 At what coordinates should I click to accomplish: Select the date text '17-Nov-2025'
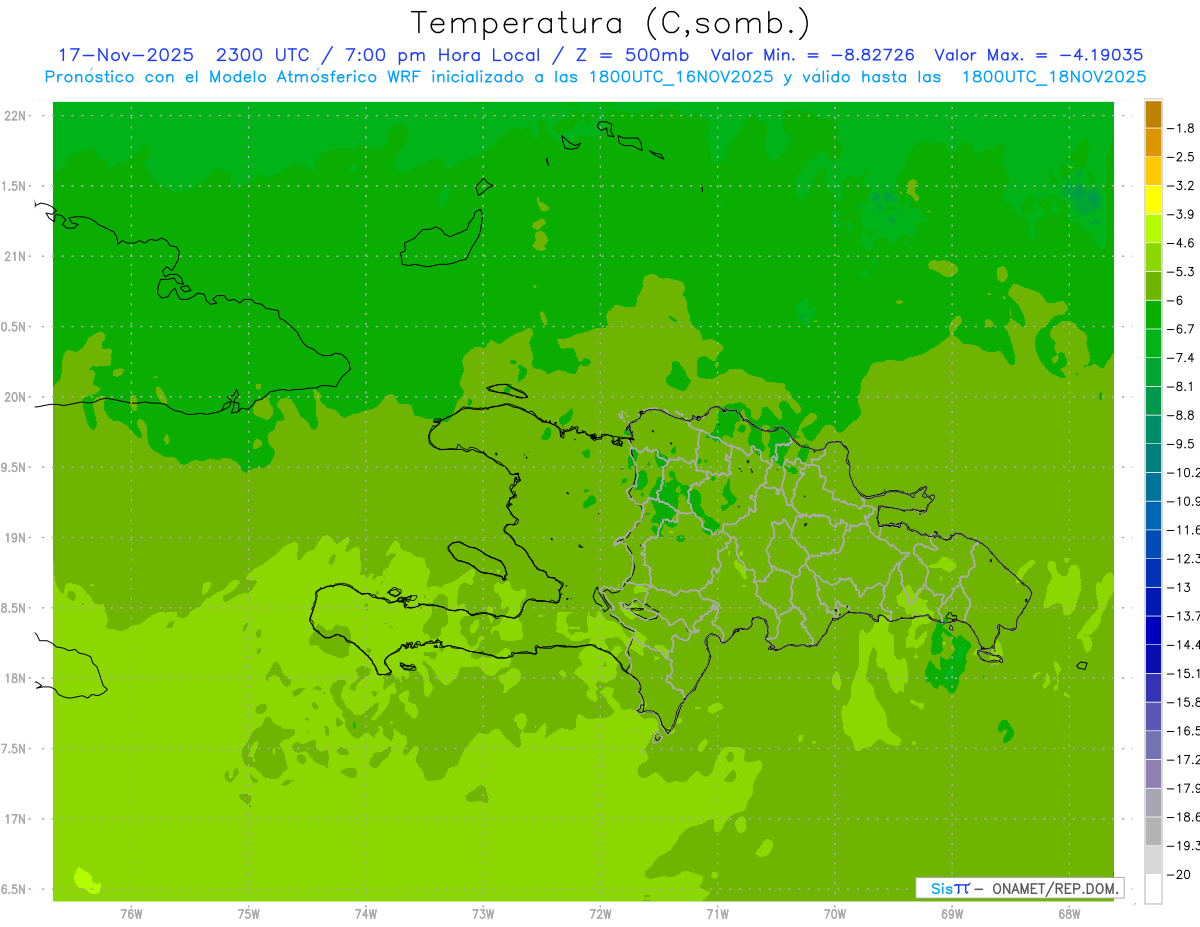(x=126, y=55)
